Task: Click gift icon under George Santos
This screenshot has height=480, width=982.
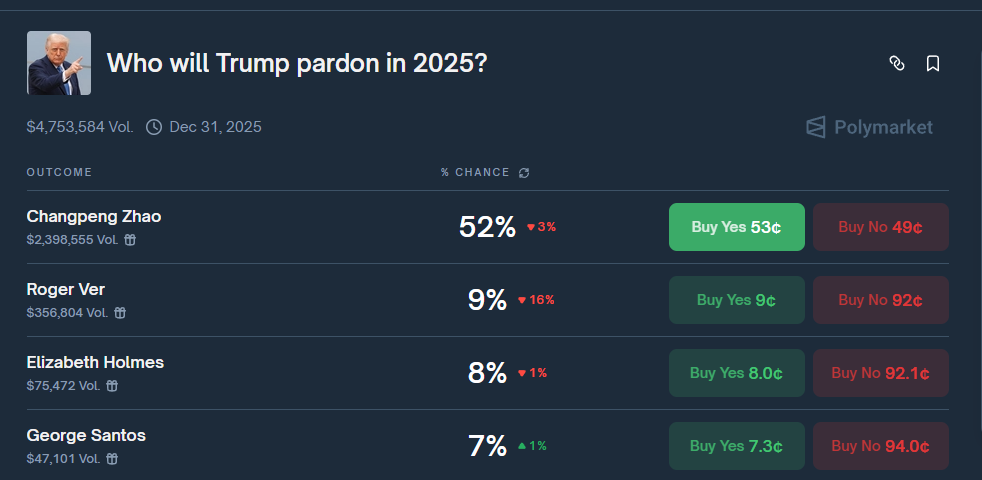Action: pyautogui.click(x=112, y=459)
